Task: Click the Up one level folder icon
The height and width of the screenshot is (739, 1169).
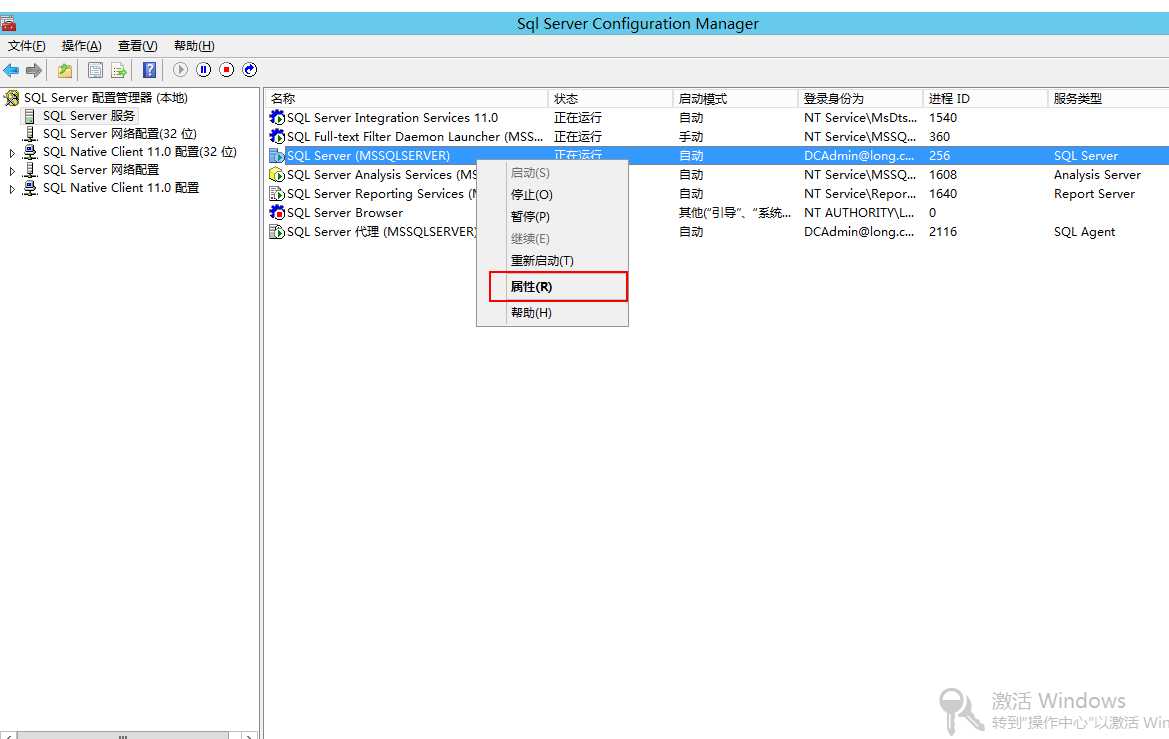Action: coord(65,70)
